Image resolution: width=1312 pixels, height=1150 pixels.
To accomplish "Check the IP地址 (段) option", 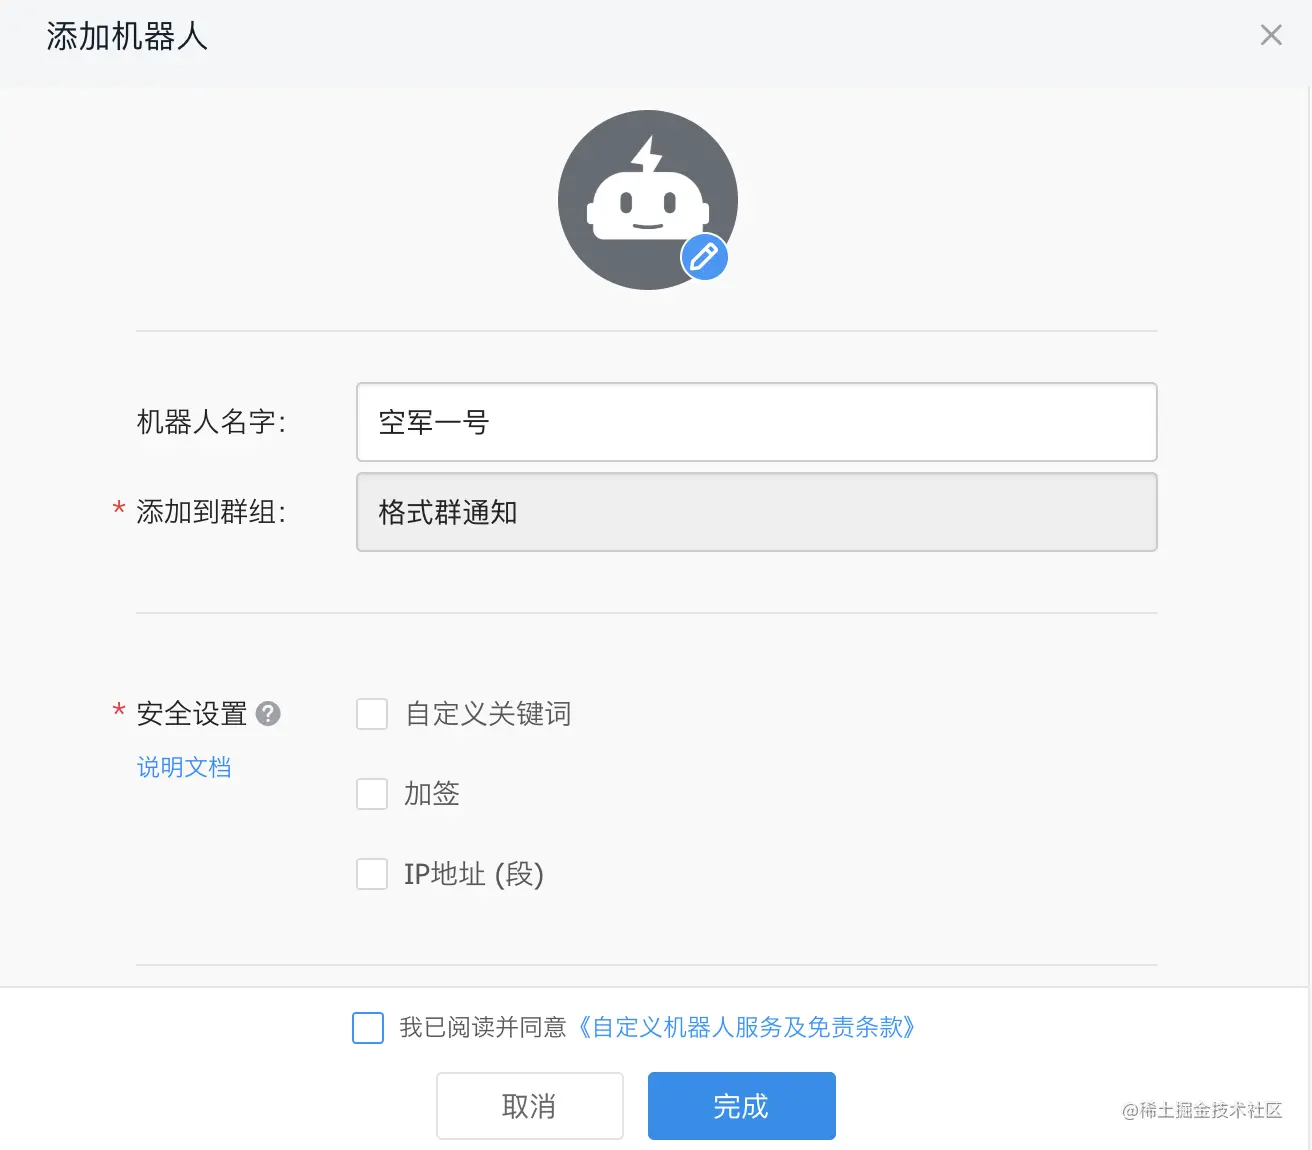I will pos(372,874).
